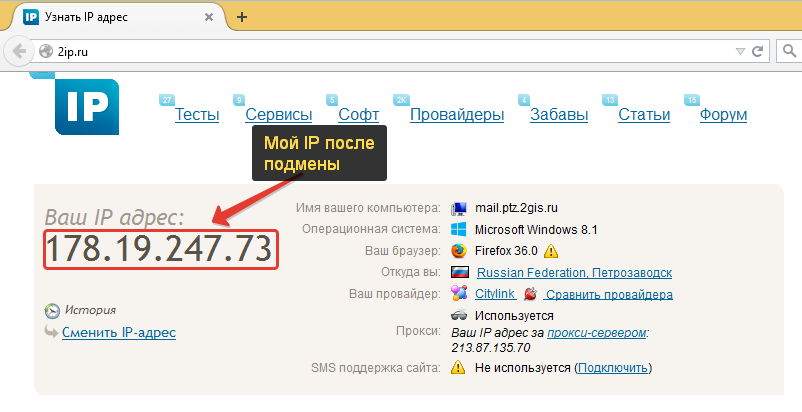Image resolution: width=802 pixels, height=412 pixels.
Task: Go back with the browser back arrow
Action: point(19,51)
